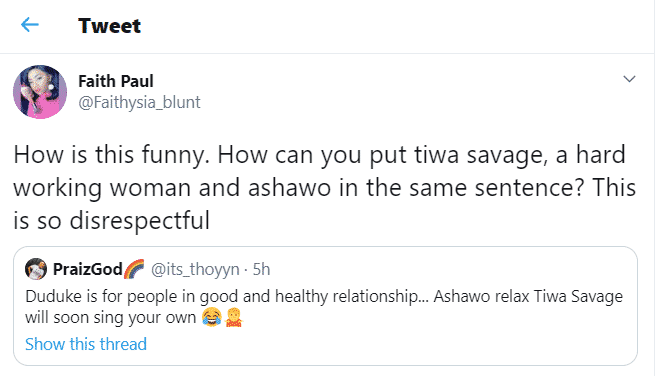Open the @its_thoyyn handle
Image resolution: width=656 pixels, height=376 pixels.
click(x=195, y=270)
